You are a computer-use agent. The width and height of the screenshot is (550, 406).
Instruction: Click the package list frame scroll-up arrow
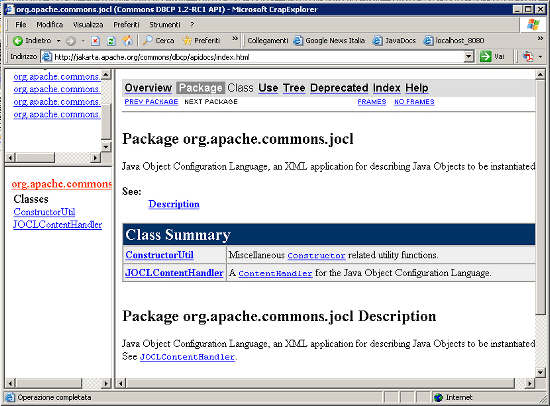pyautogui.click(x=106, y=74)
